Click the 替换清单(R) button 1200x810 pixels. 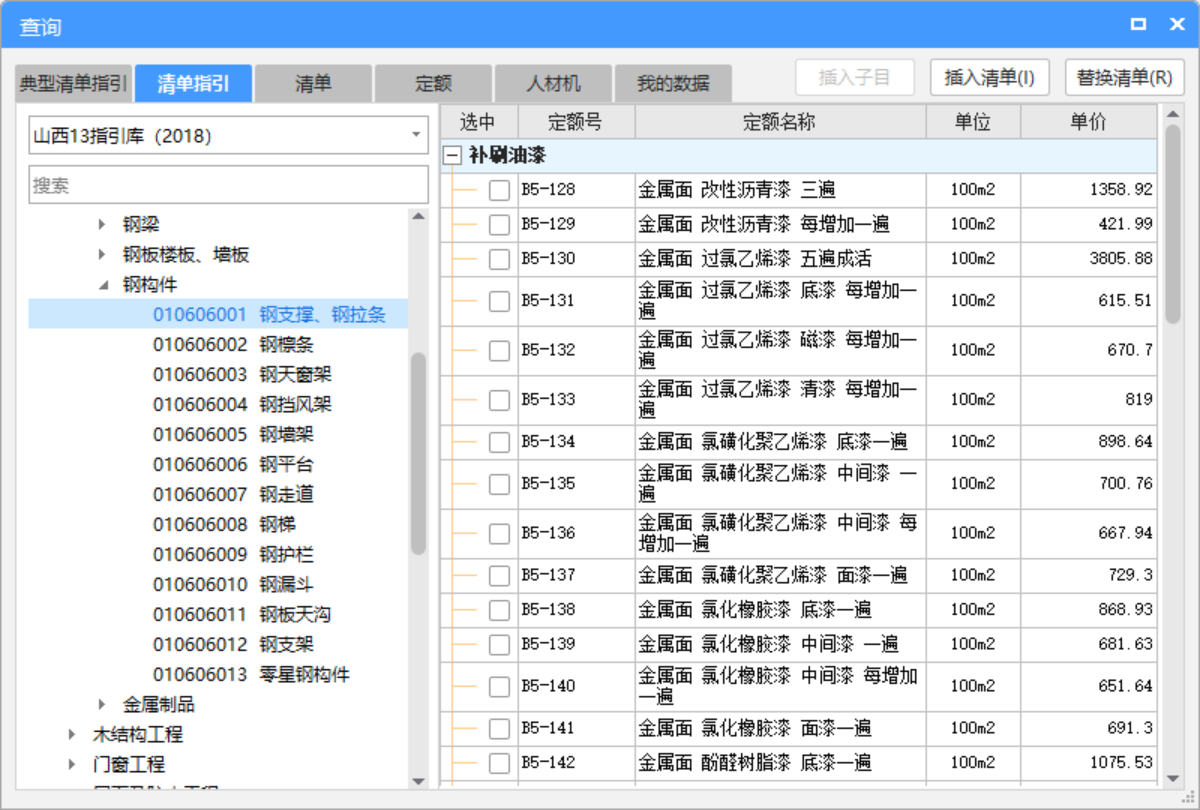(x=1124, y=78)
